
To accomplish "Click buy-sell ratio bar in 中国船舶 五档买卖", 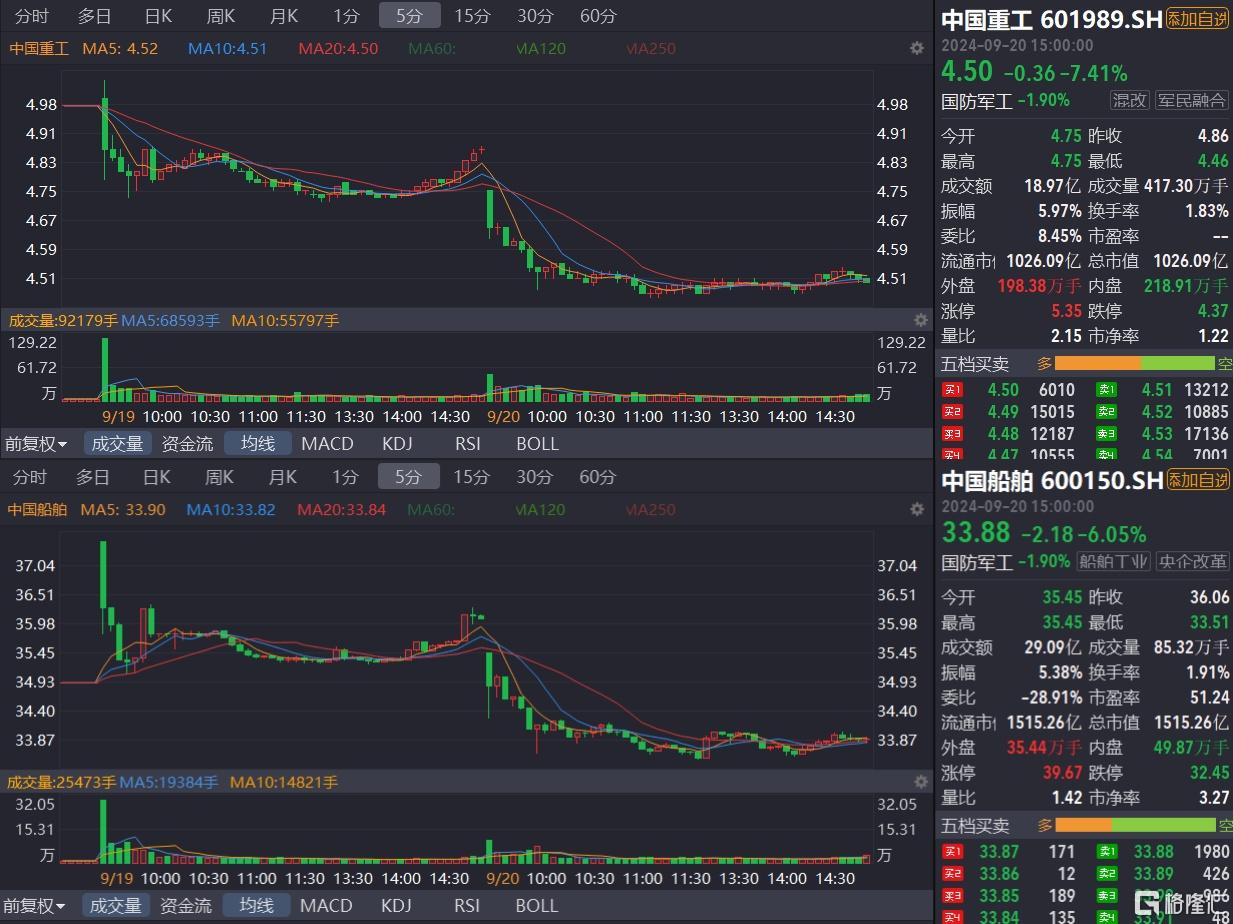I will pos(1135,825).
